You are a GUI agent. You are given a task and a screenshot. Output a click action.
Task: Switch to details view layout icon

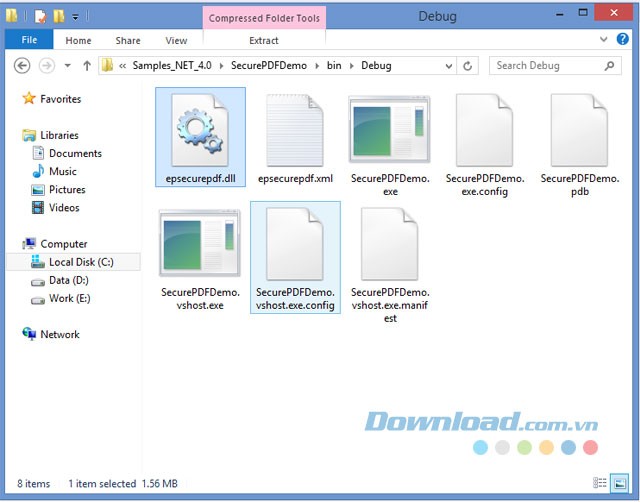[x=599, y=483]
